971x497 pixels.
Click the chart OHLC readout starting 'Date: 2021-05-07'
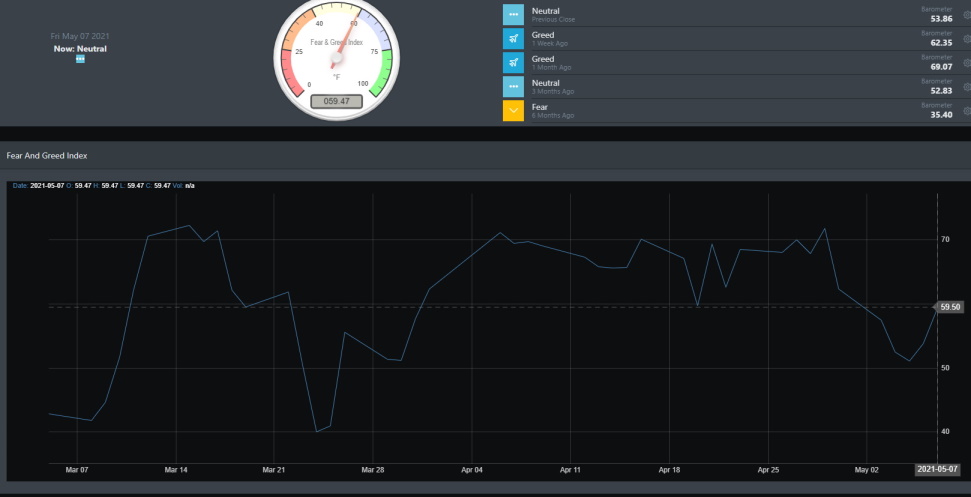[x=103, y=186]
